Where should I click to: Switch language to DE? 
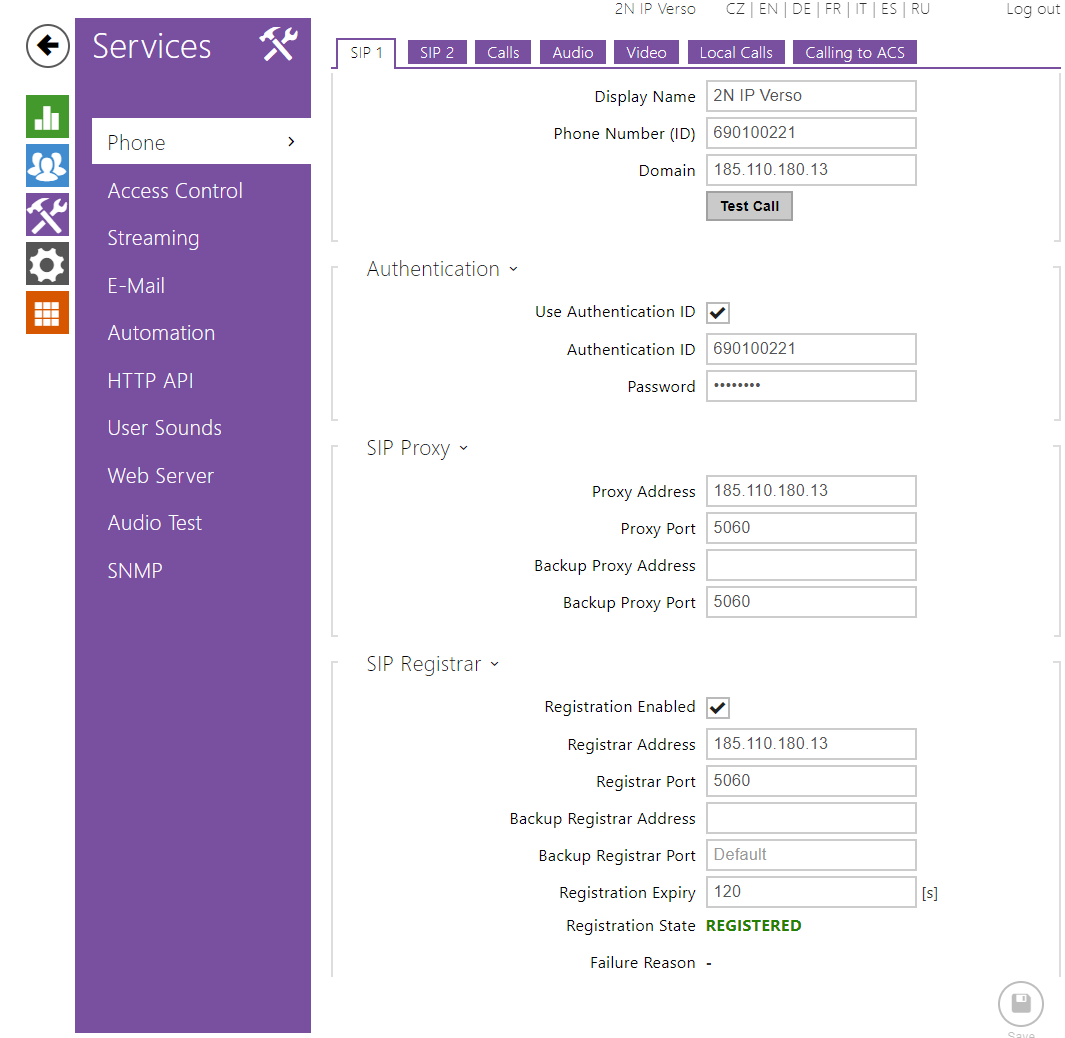tap(801, 9)
